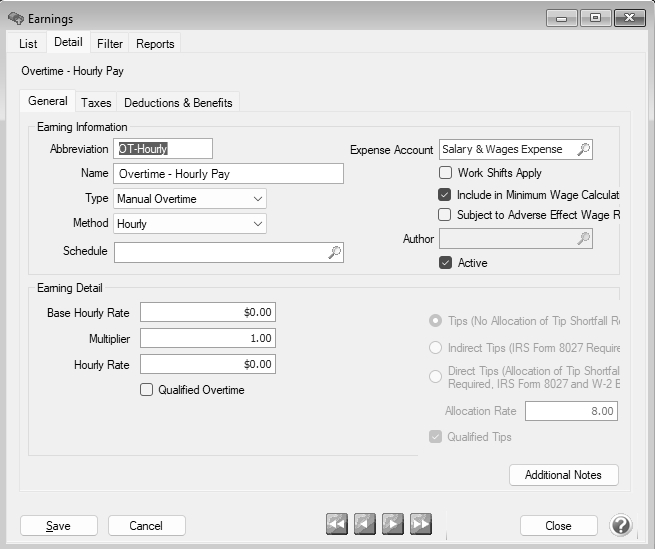Screen dimensions: 655x549
Task: Switch to the Taxes tab
Action: (96, 102)
